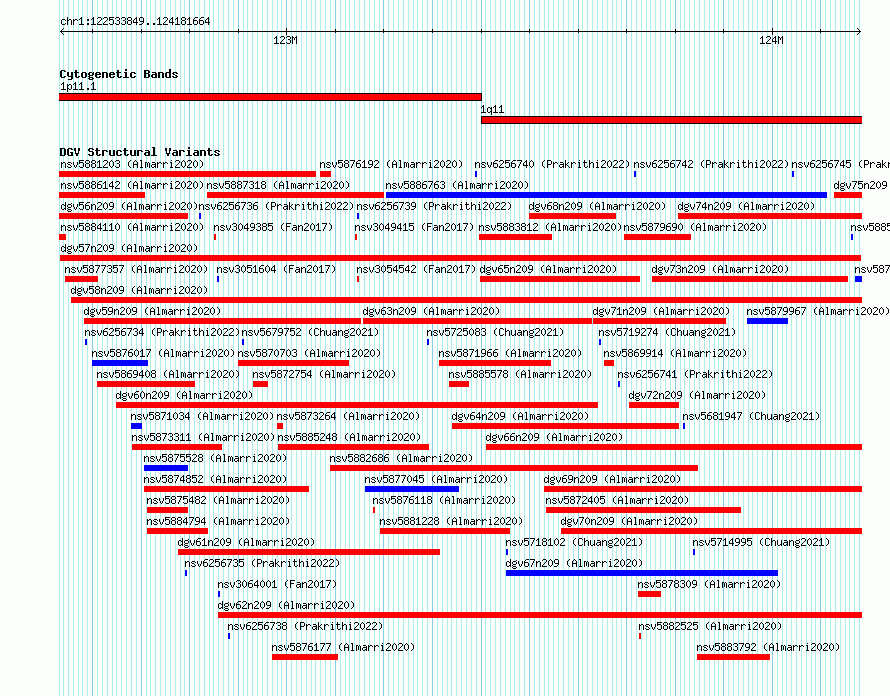Select nsv5870703 (Almarri2020) label
Image resolution: width=890 pixels, height=696 pixels.
click(x=309, y=353)
